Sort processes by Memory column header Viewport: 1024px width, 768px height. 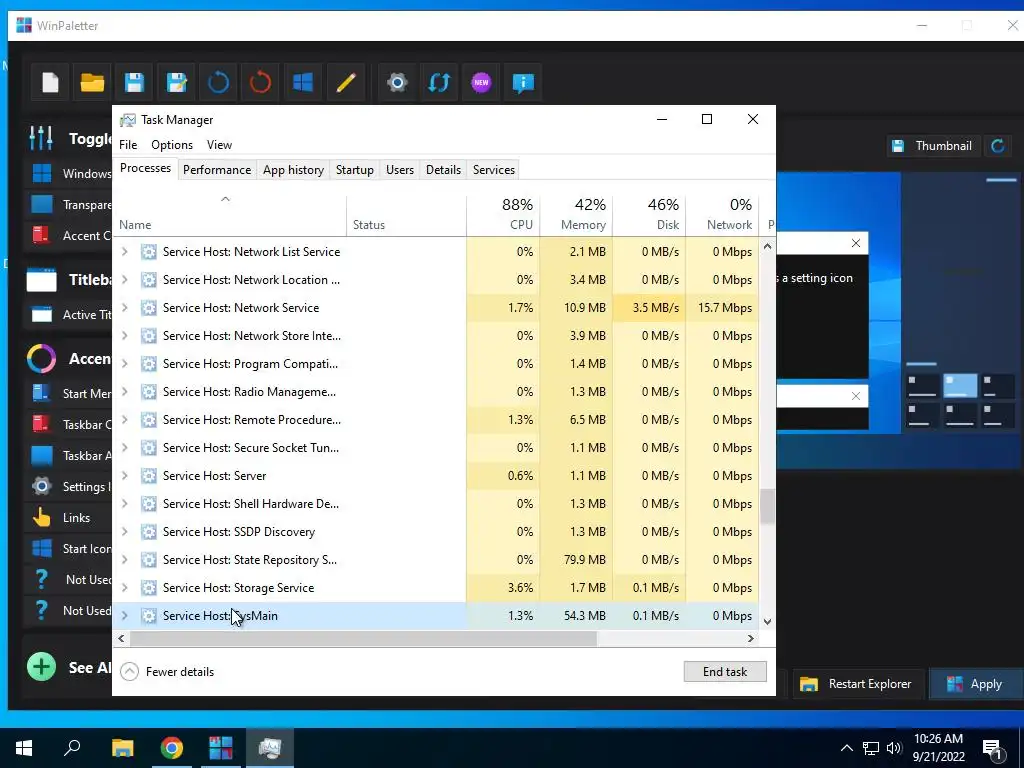point(577,216)
